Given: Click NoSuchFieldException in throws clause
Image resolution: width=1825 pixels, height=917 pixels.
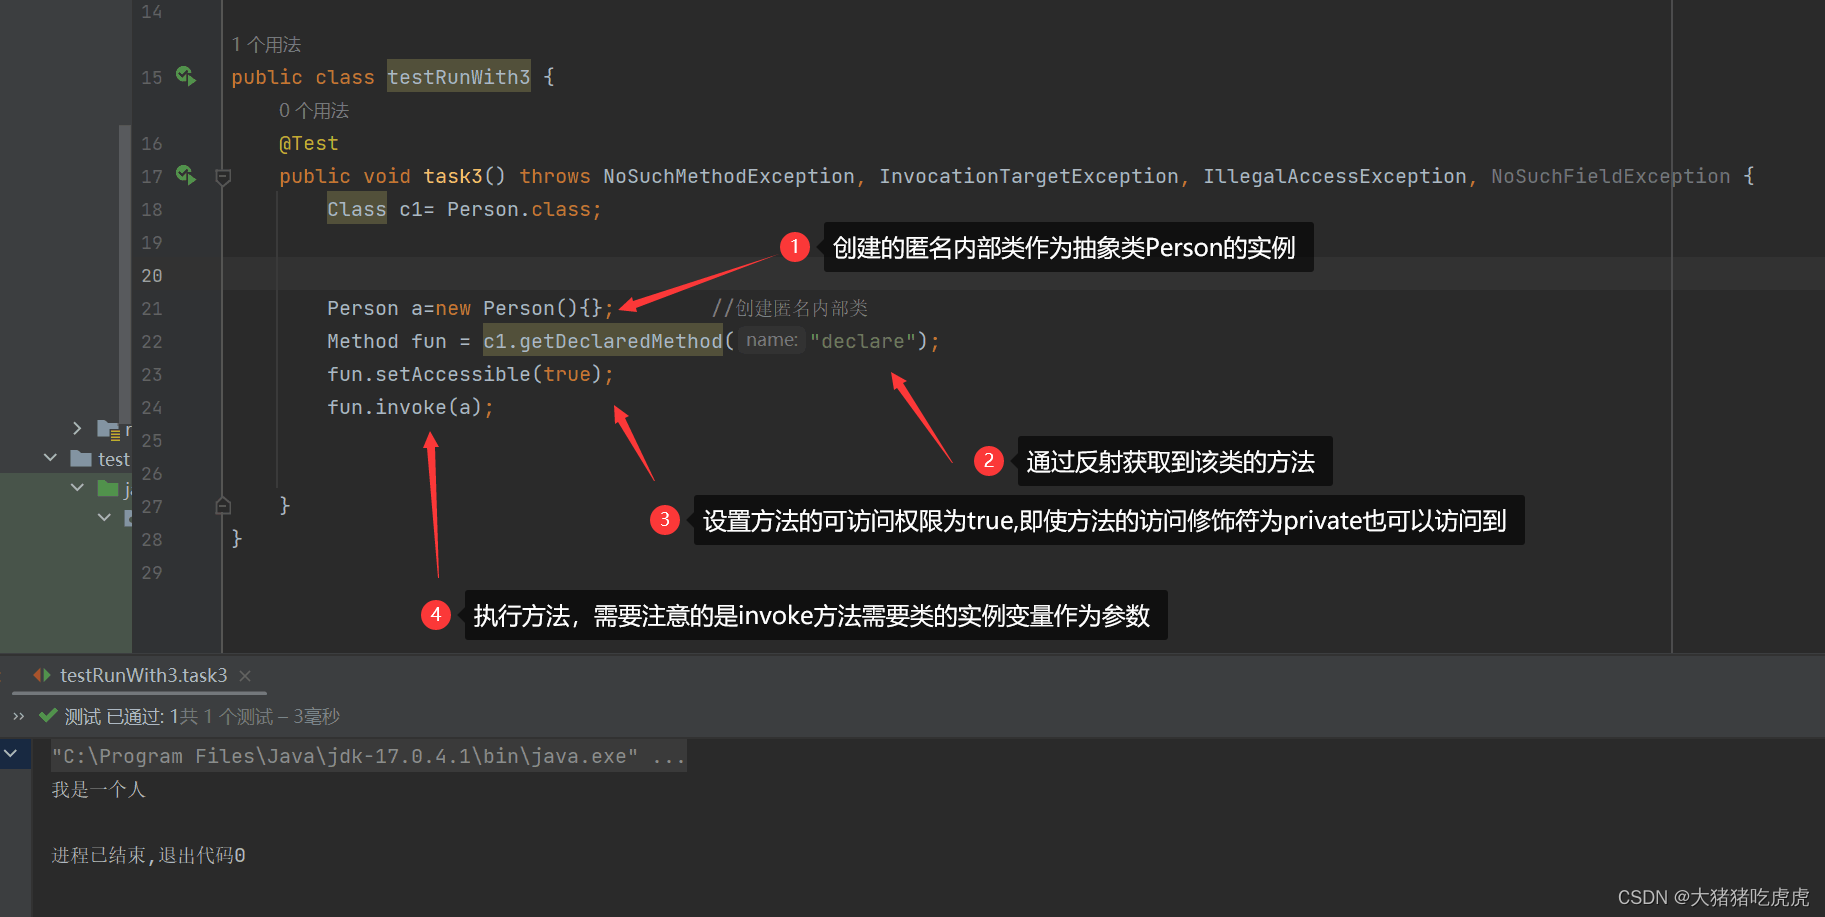Looking at the screenshot, I should pos(1611,176).
